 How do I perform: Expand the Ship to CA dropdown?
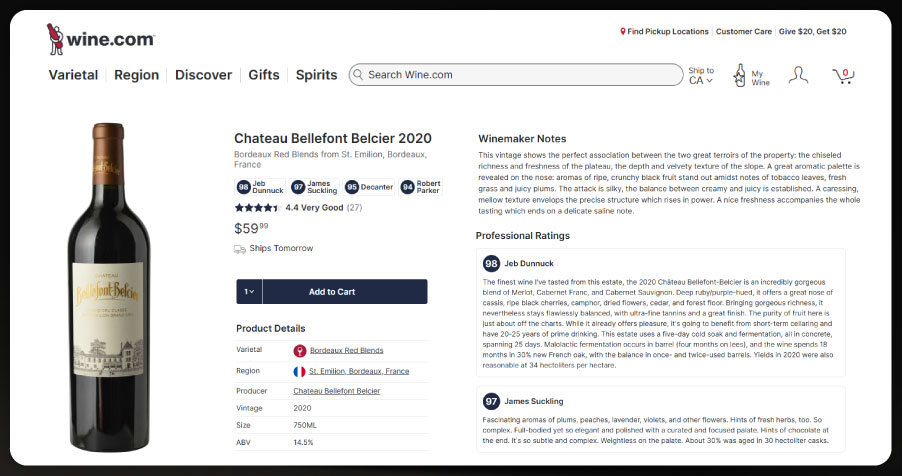(x=701, y=76)
